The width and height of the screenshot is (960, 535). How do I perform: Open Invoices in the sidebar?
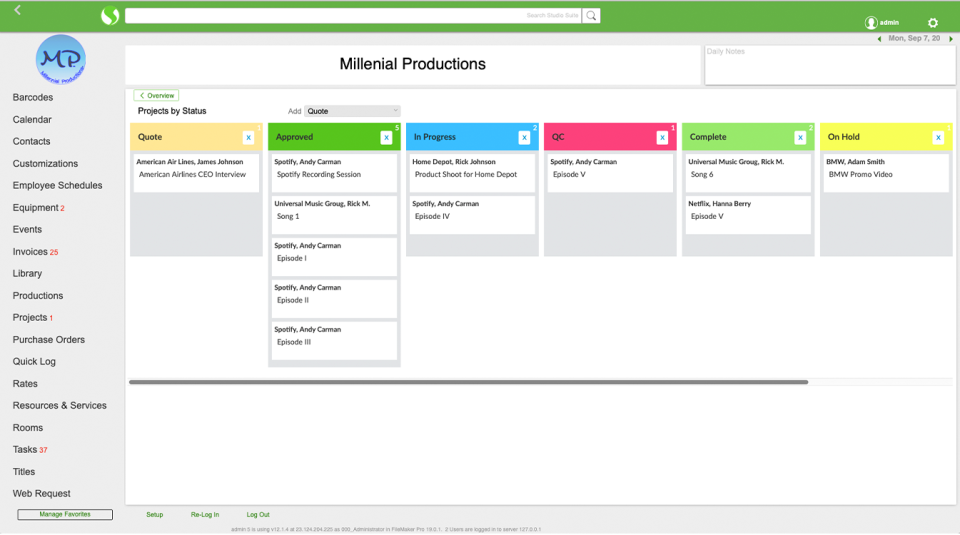30,252
